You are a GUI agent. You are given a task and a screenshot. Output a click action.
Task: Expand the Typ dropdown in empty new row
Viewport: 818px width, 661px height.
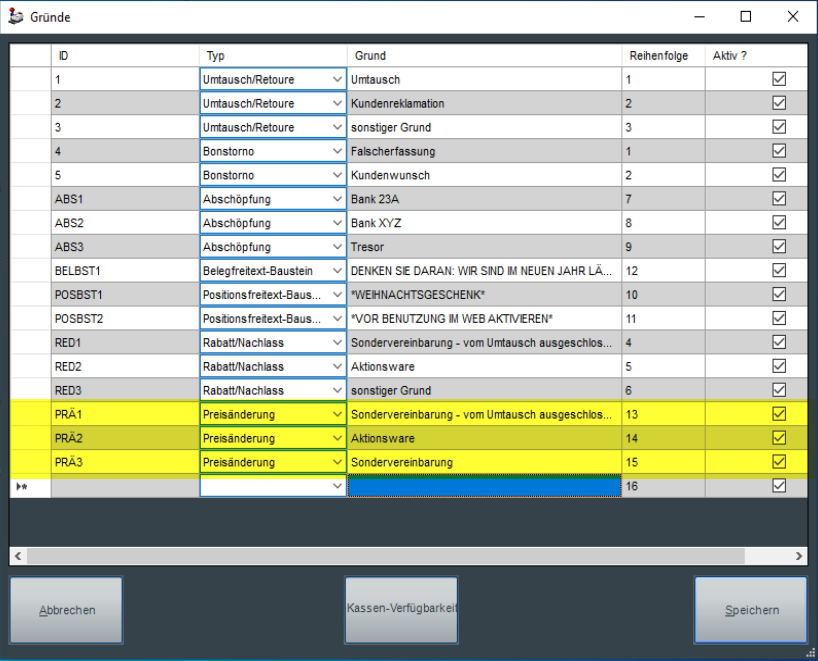pyautogui.click(x=336, y=486)
